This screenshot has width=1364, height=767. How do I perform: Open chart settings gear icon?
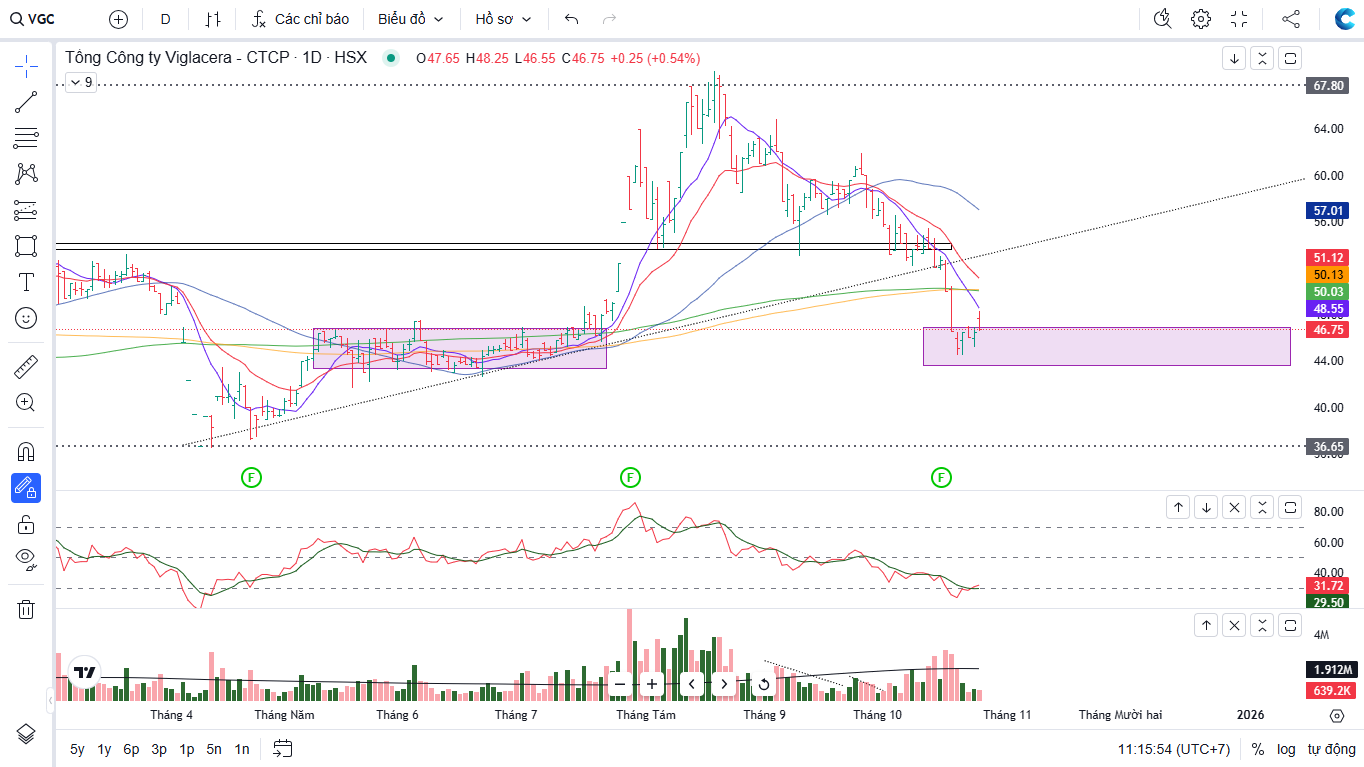point(1201,19)
